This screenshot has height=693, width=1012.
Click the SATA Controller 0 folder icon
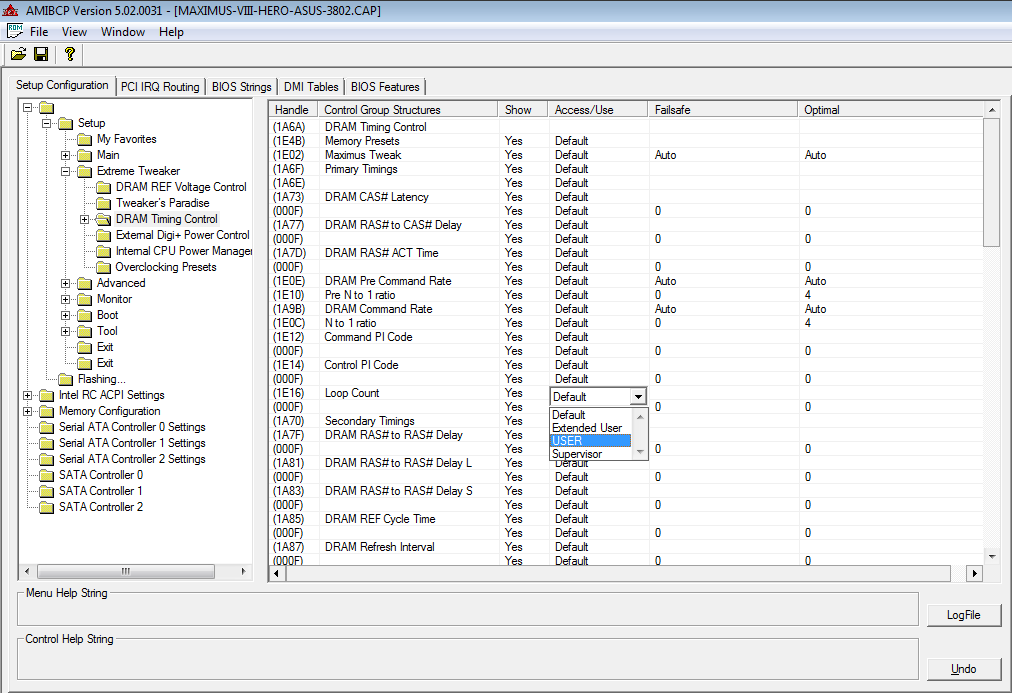(46, 475)
